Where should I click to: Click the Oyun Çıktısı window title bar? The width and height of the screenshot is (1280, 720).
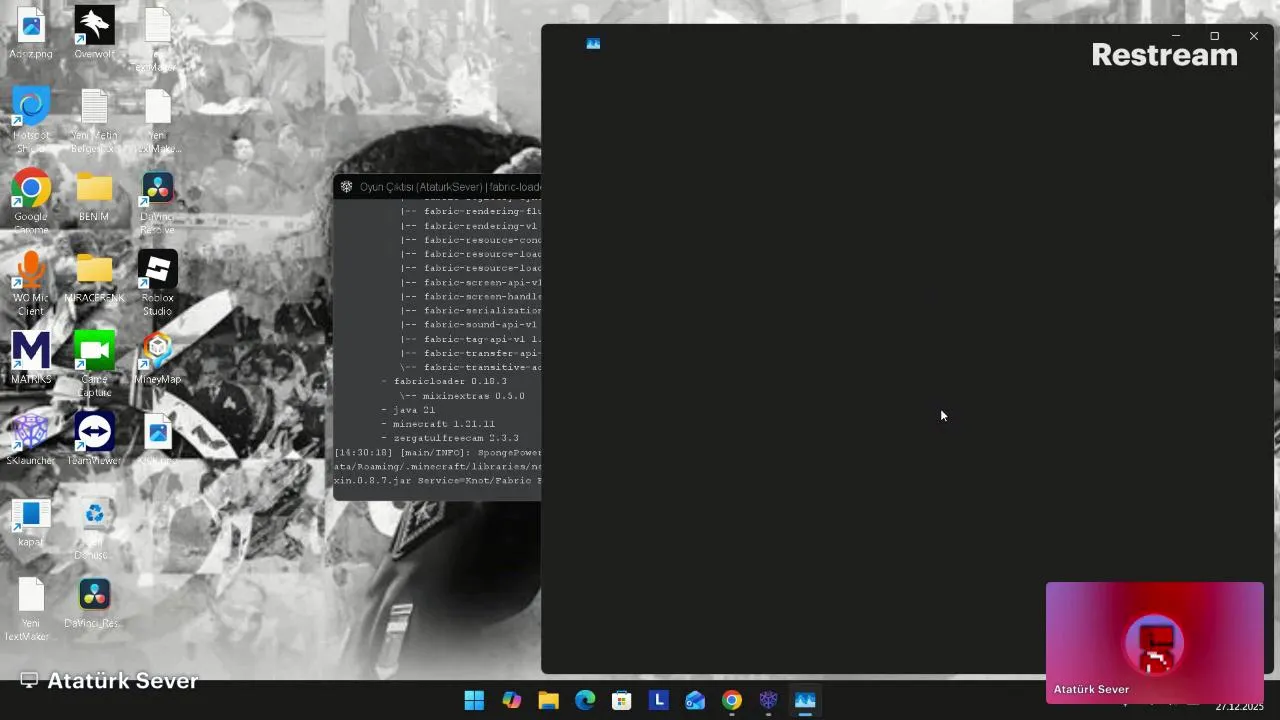(438, 187)
